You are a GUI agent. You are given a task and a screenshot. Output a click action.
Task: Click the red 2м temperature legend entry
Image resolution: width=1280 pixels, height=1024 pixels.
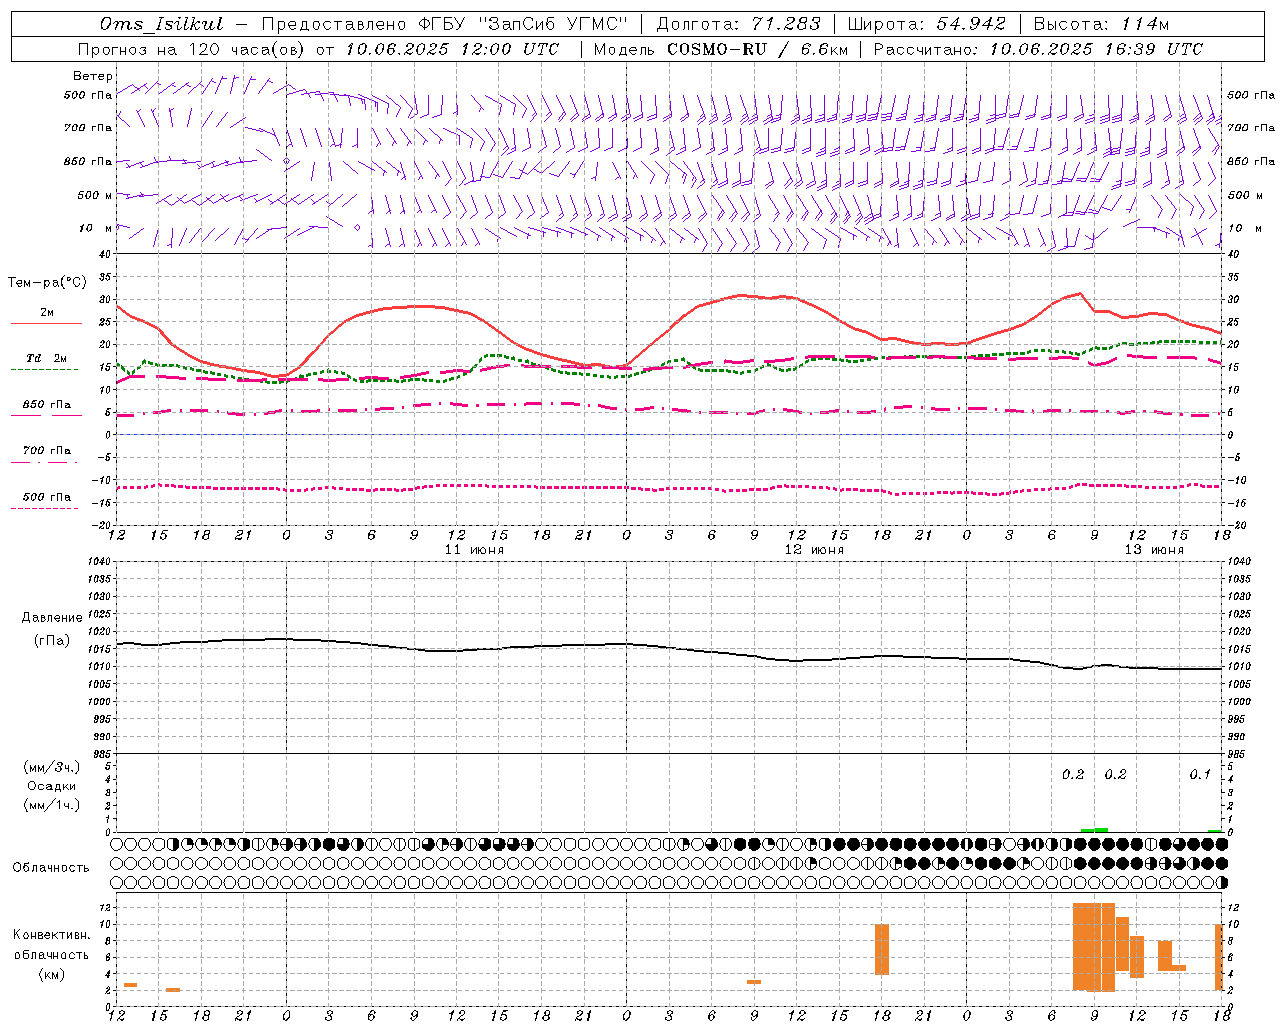tap(46, 317)
